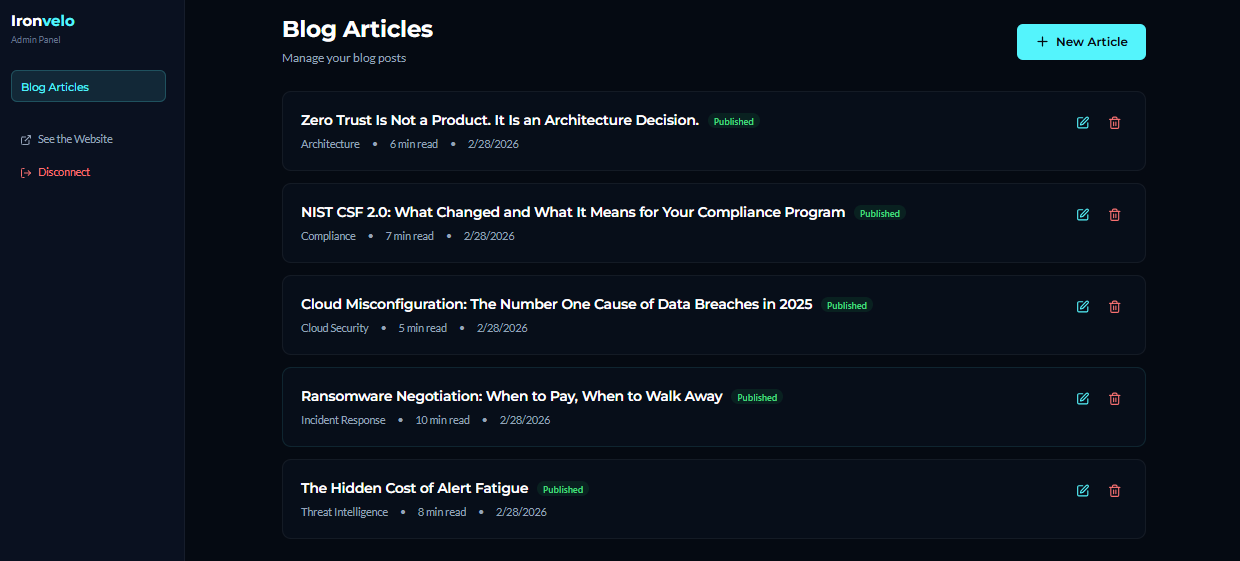
Task: Click the Ironvelo logo
Action: pos(43,20)
